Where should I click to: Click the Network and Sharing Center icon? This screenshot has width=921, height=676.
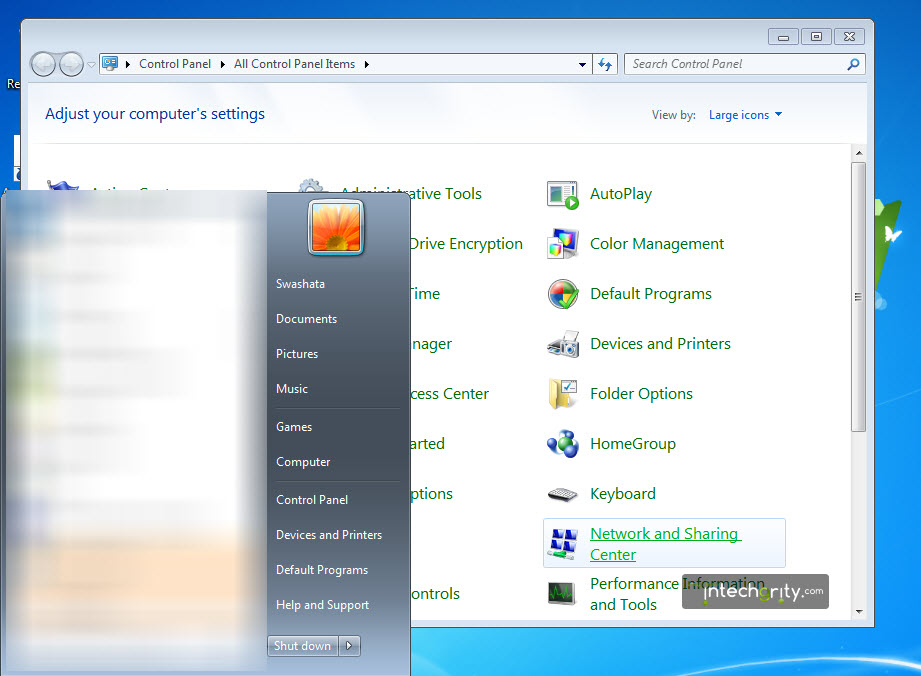[563, 544]
